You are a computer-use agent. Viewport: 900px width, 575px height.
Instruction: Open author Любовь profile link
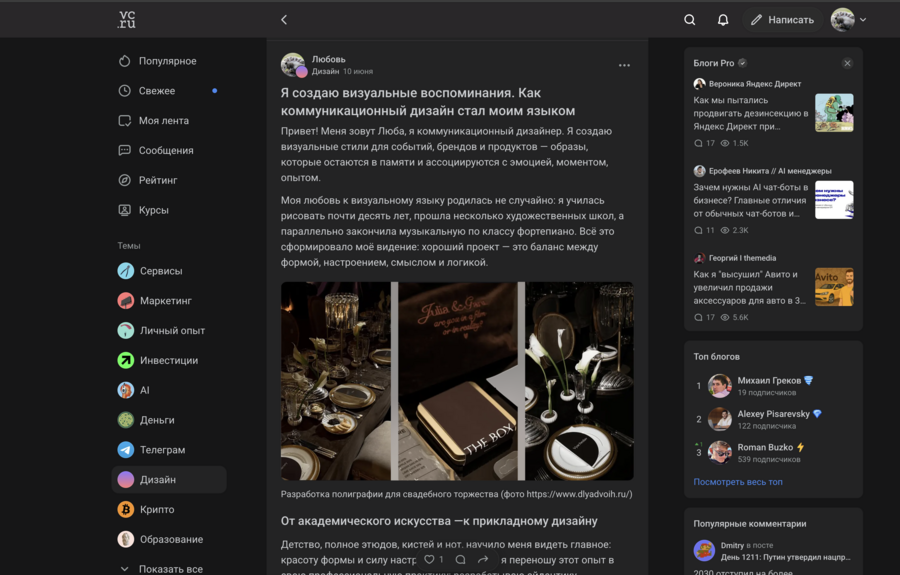328,59
